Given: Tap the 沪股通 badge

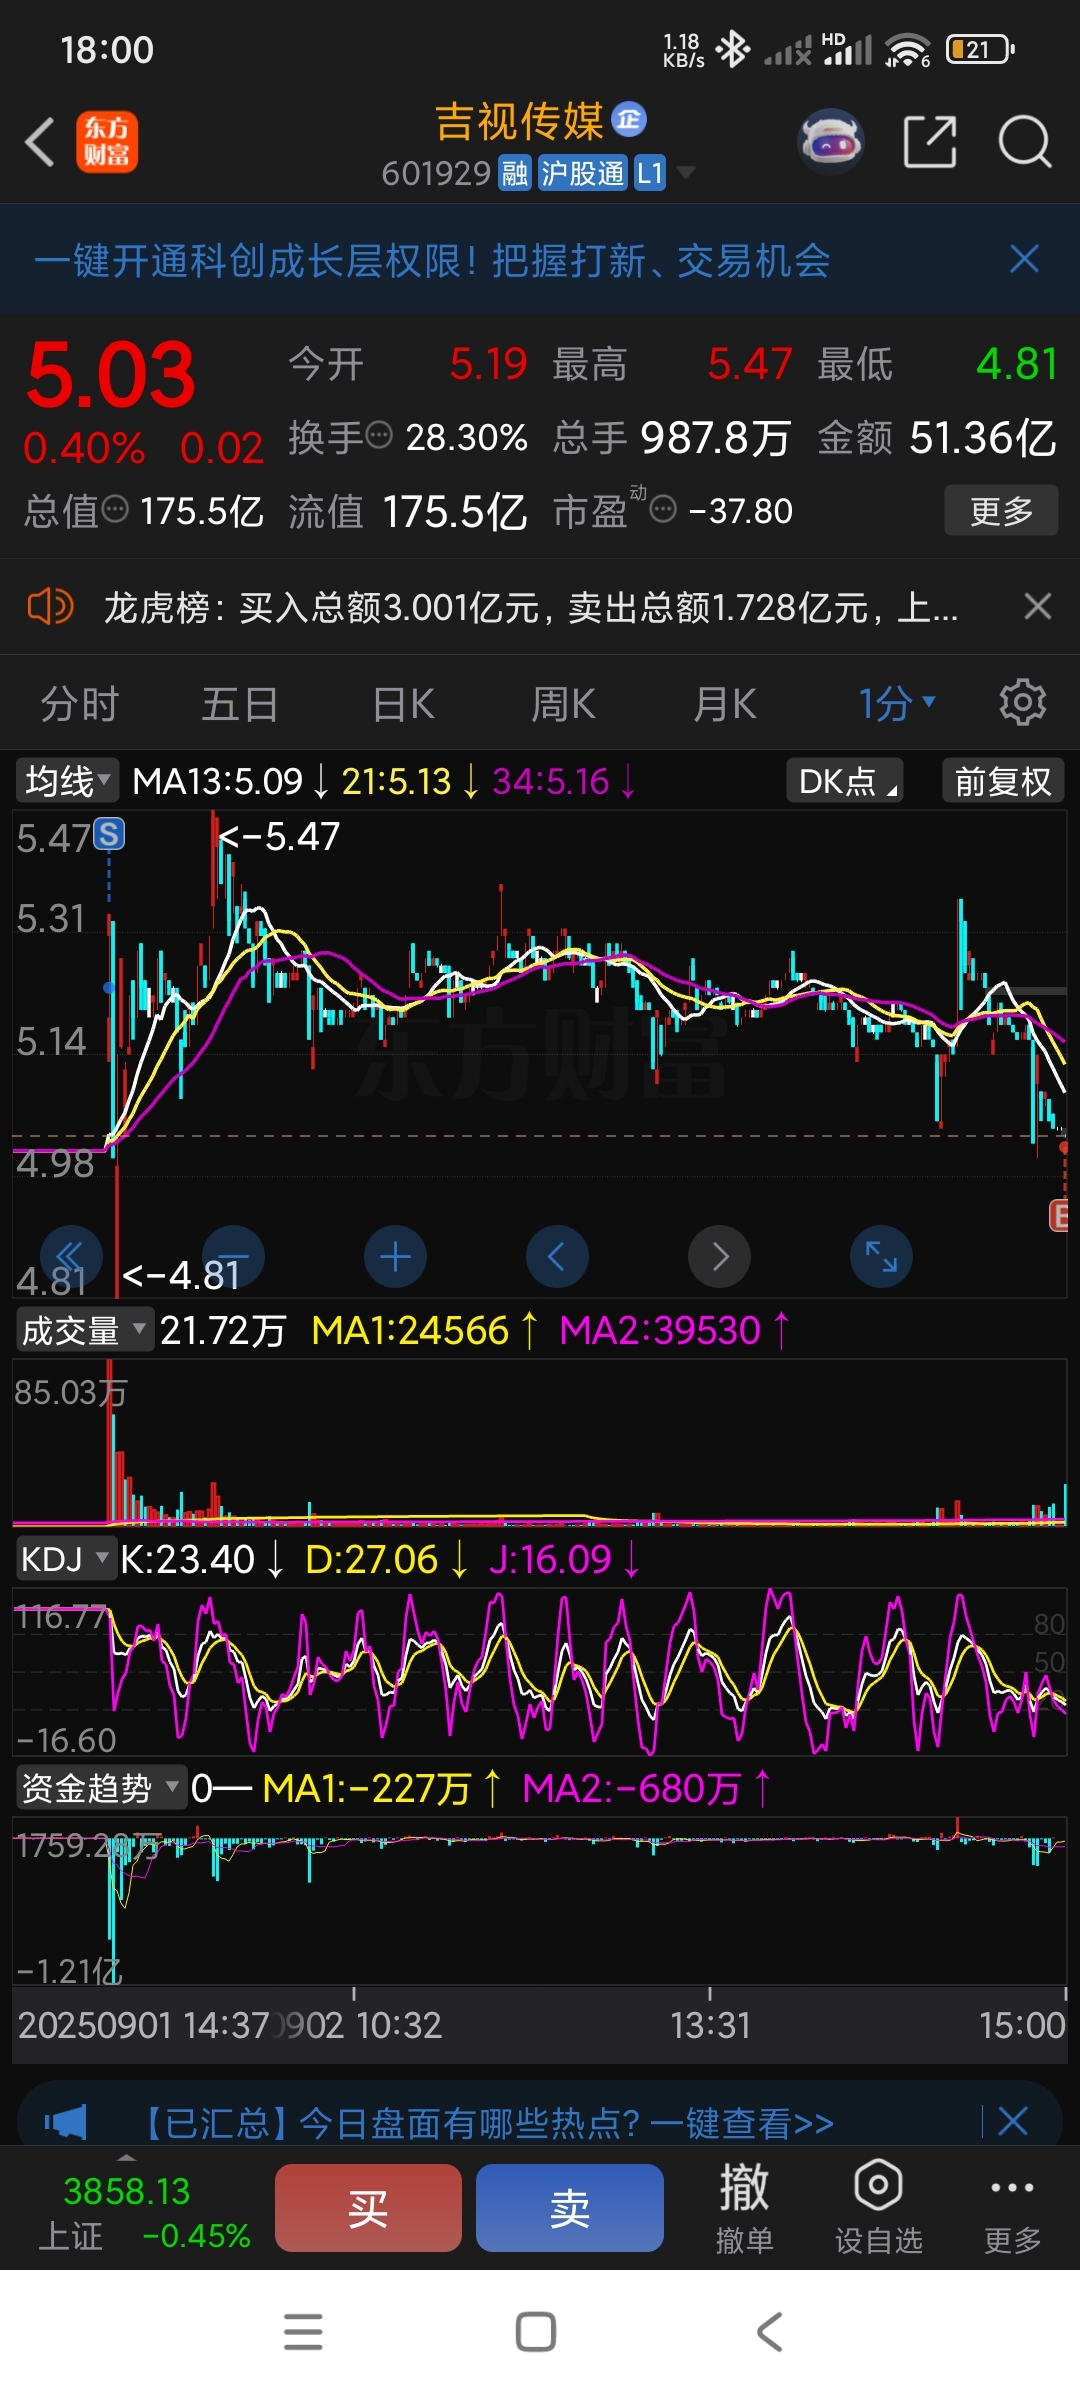Looking at the screenshot, I should 583,174.
